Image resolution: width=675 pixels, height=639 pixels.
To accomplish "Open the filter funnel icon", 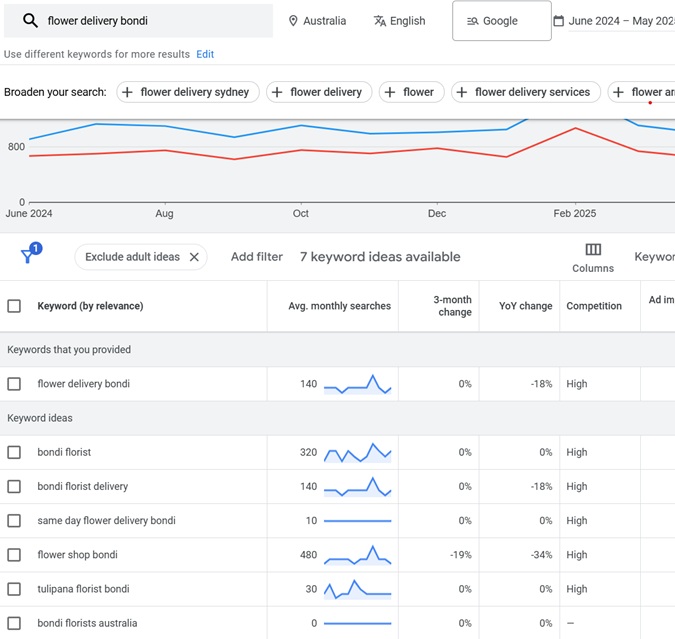I will point(30,254).
